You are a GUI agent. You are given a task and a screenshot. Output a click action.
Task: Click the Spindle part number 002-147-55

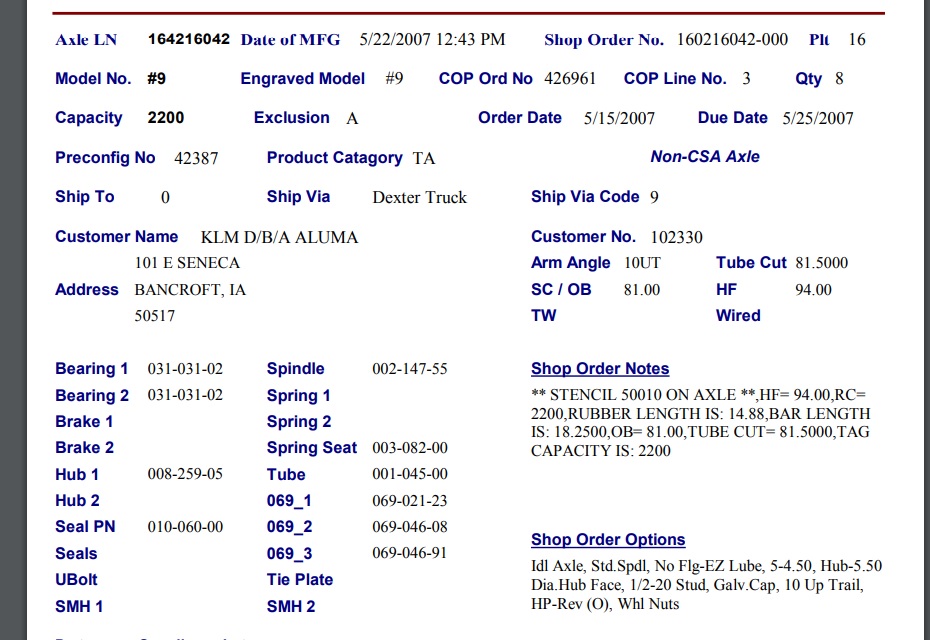(409, 369)
